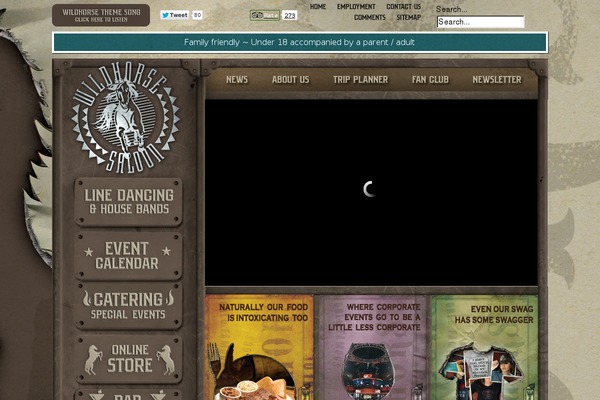Click the loading video player area
This screenshot has width=600, height=400.
point(371,193)
